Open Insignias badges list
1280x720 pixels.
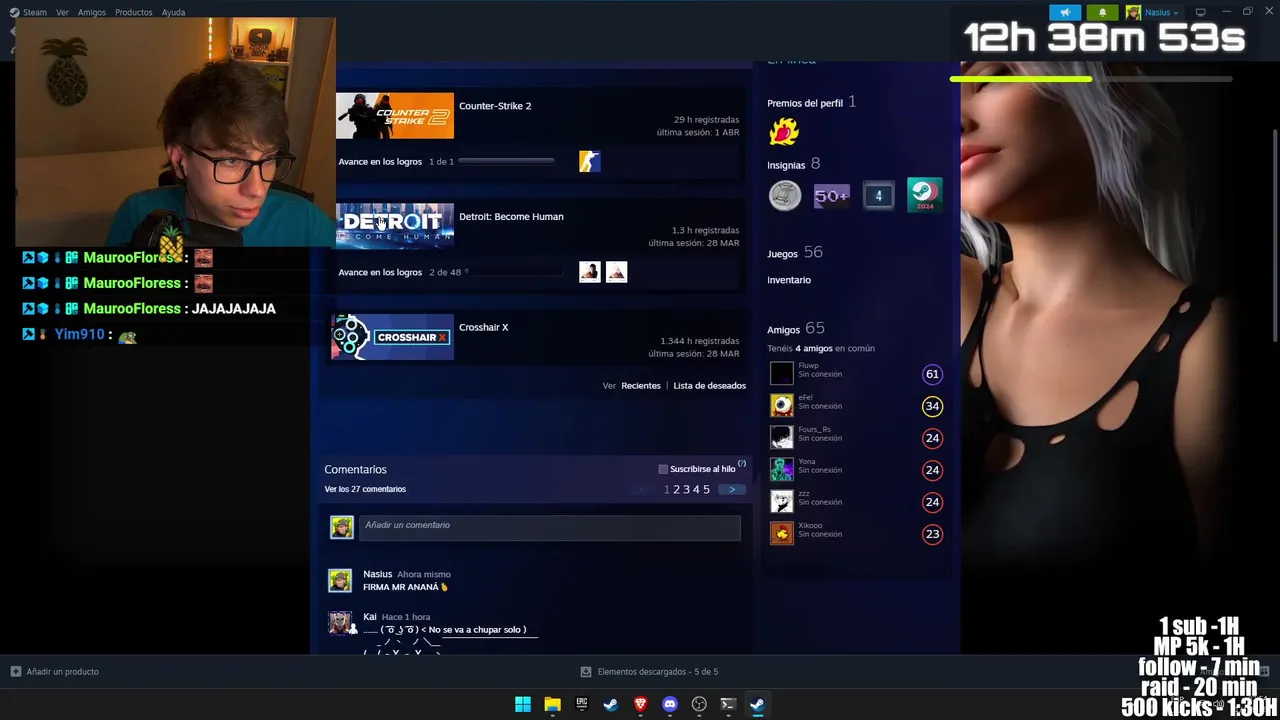(786, 165)
